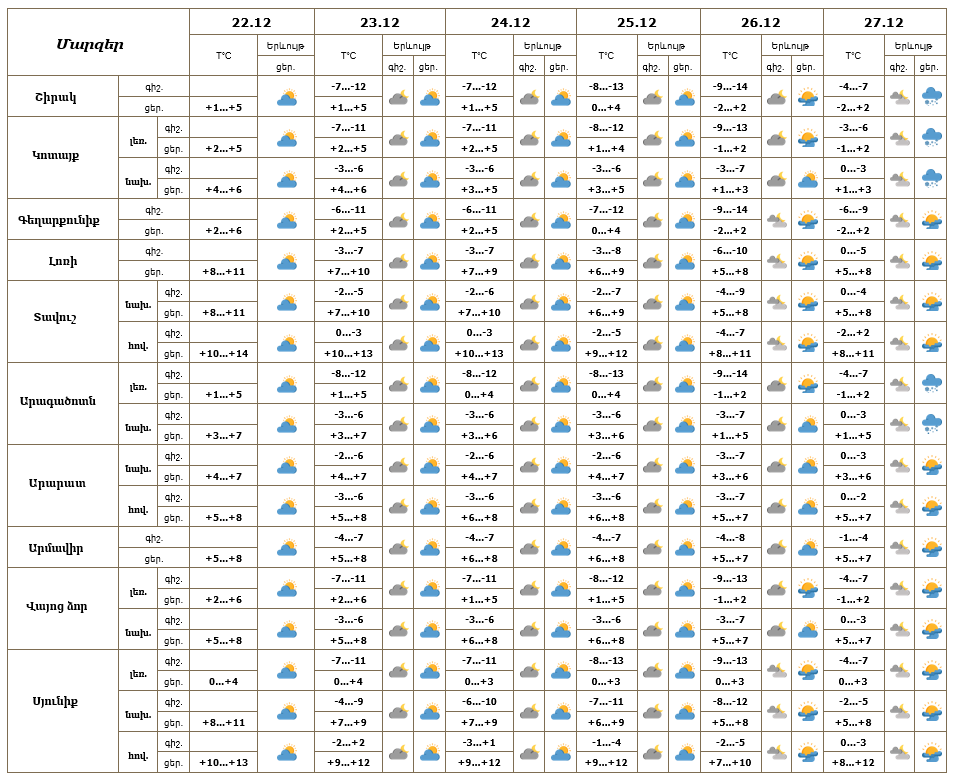Image resolution: width=957 pixels, height=781 pixels.
Task: Click the Երևույթ header under 23.12
Action: 414,45
